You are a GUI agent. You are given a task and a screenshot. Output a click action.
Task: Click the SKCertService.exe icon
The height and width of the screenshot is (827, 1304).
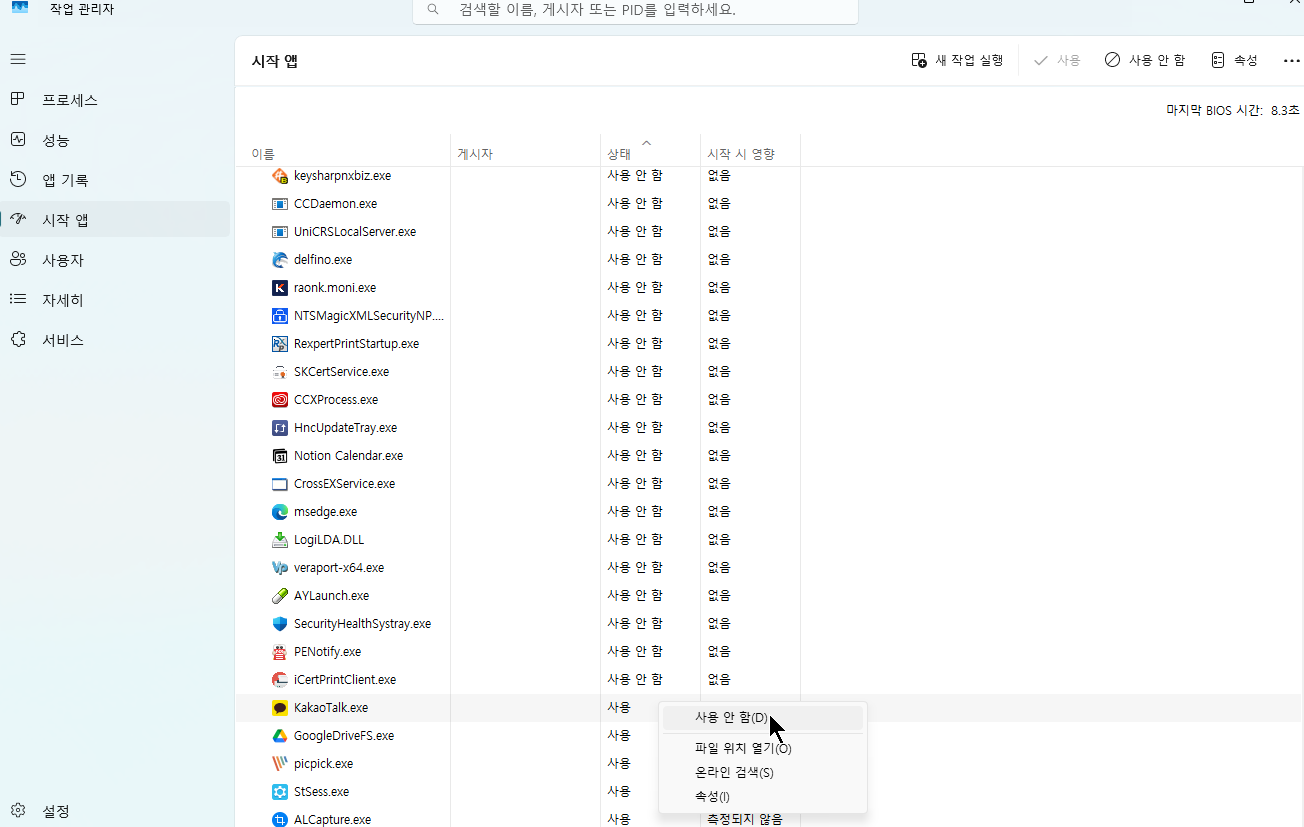280,372
